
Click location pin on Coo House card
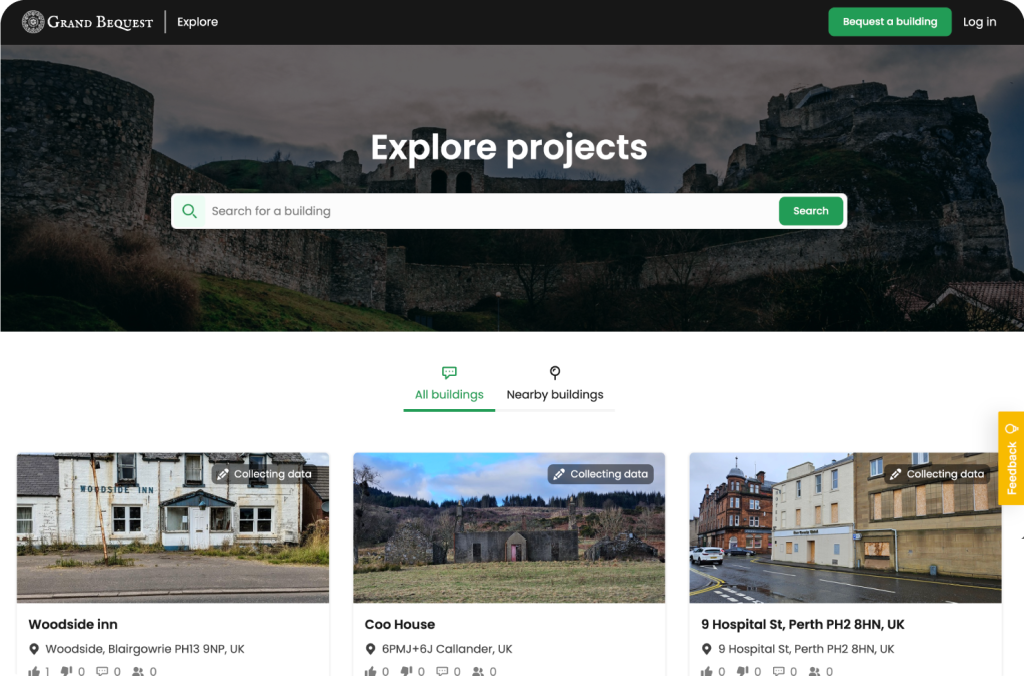coord(371,649)
